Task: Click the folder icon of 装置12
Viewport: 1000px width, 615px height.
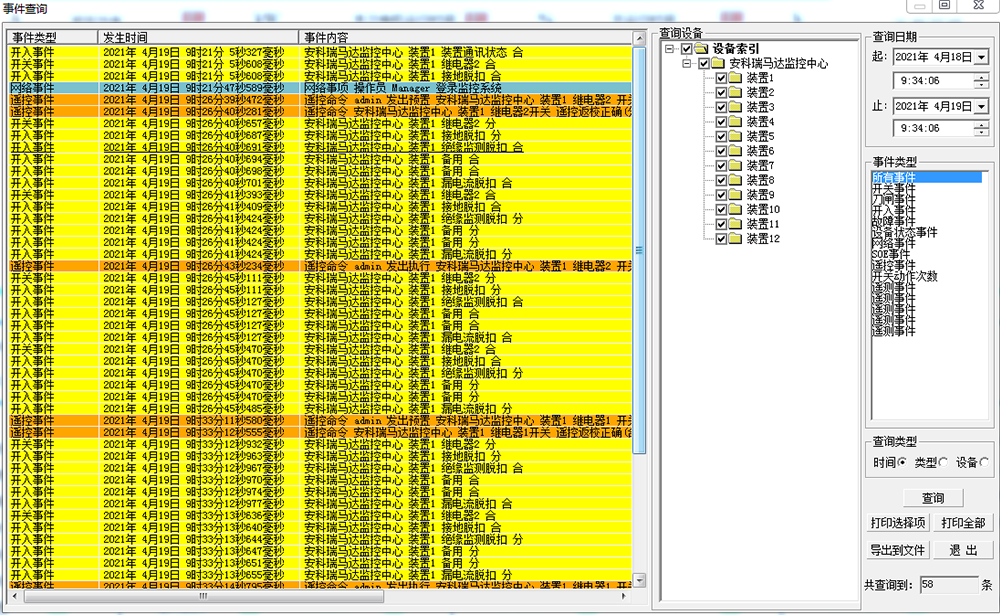Action: point(735,239)
